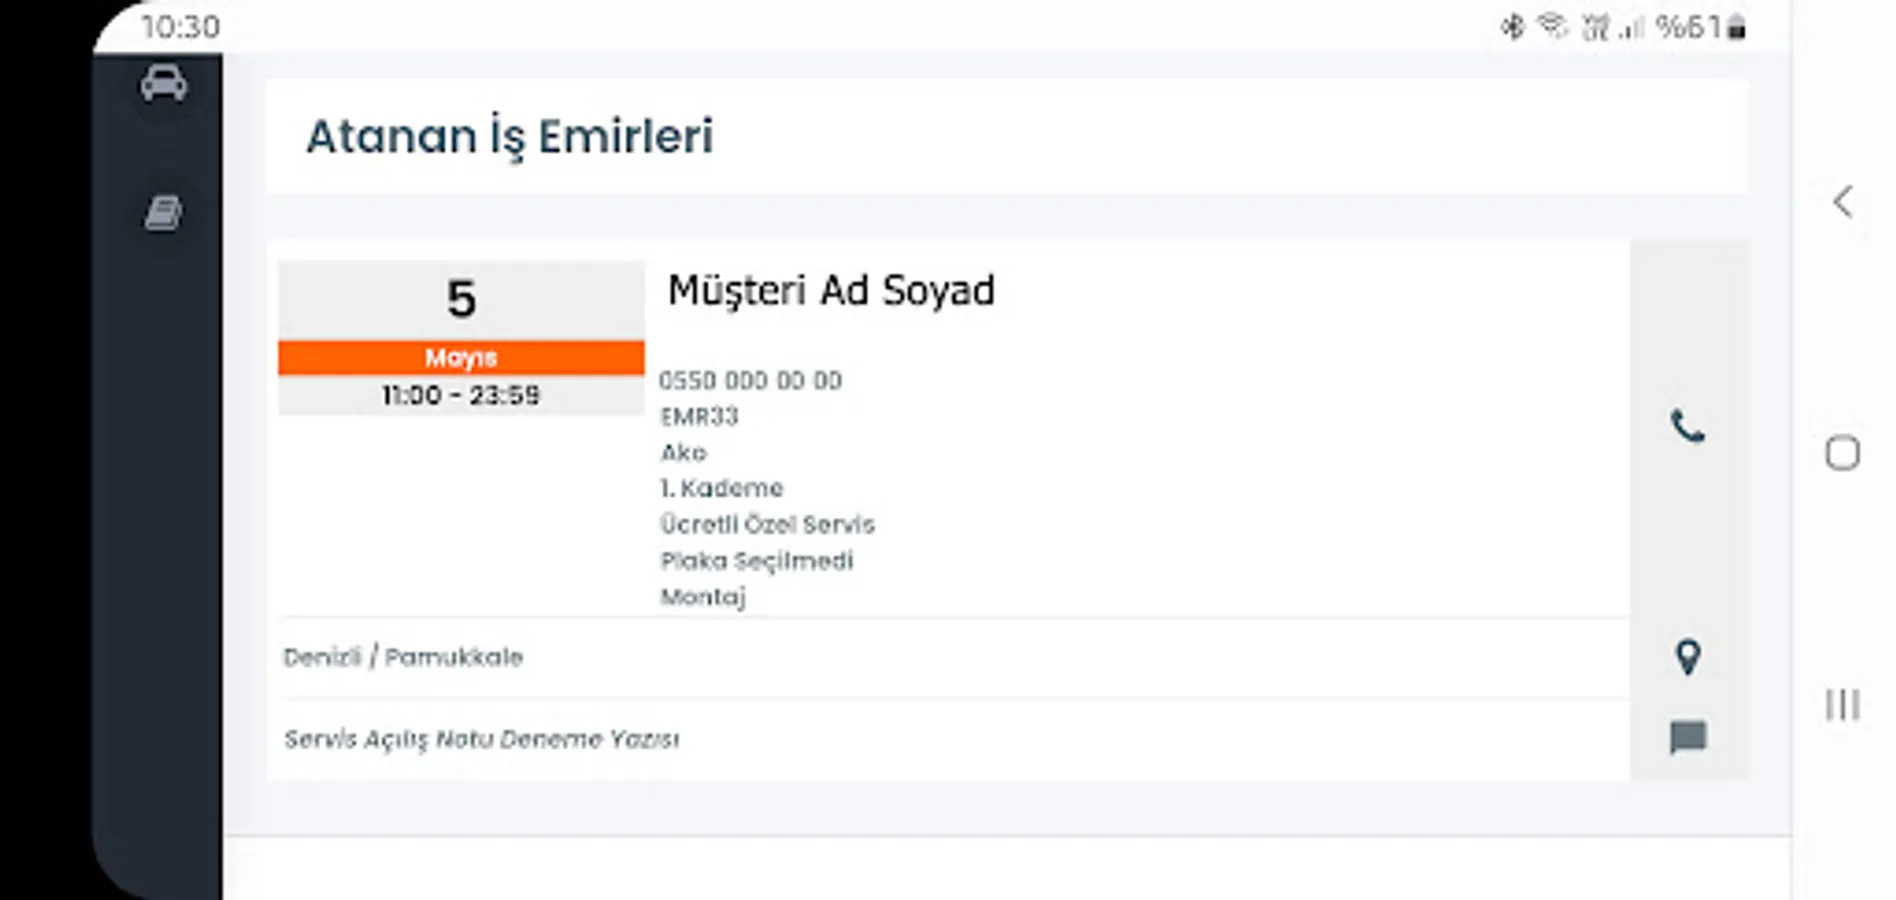Tap the Ücretli Özel Servis text
The height and width of the screenshot is (900, 1896).
(767, 524)
